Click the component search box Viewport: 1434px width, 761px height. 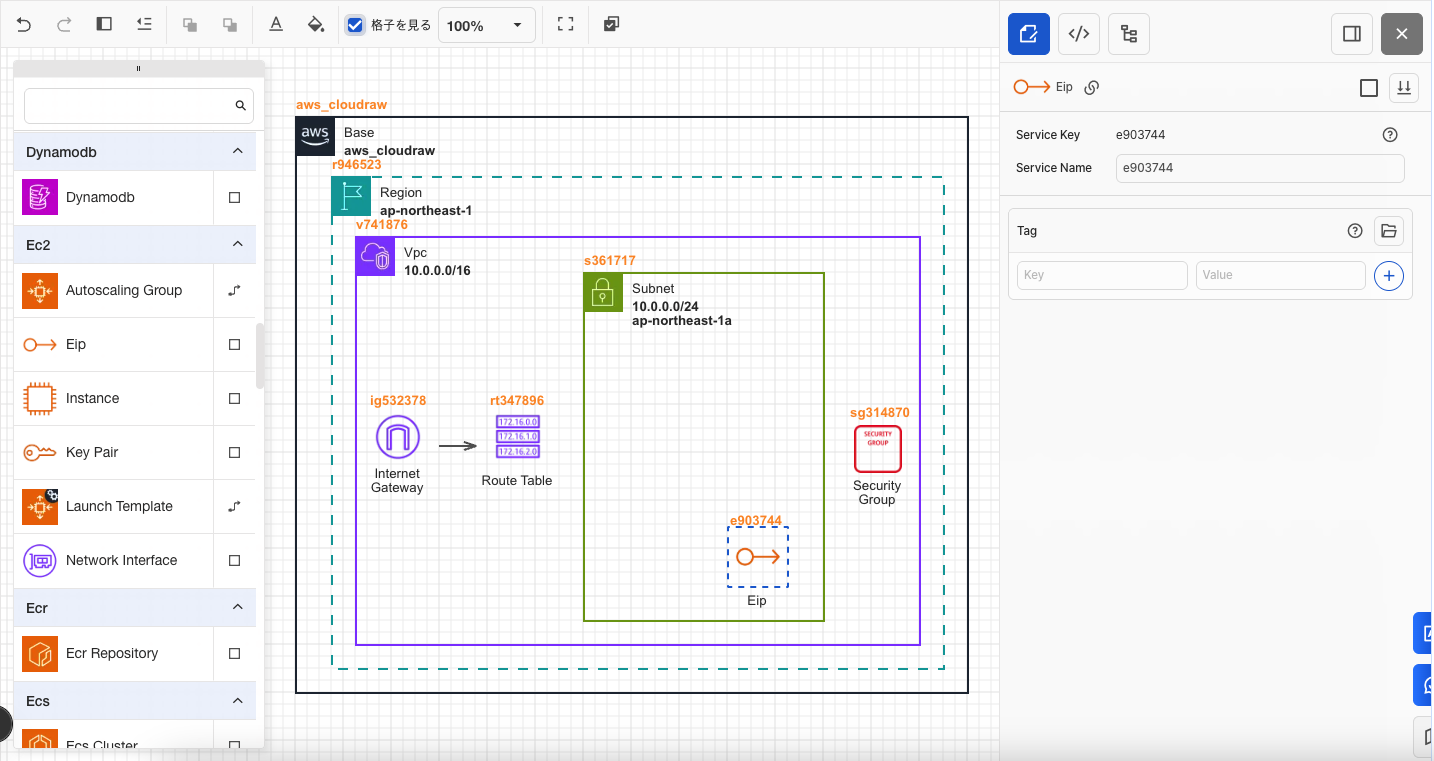139,105
